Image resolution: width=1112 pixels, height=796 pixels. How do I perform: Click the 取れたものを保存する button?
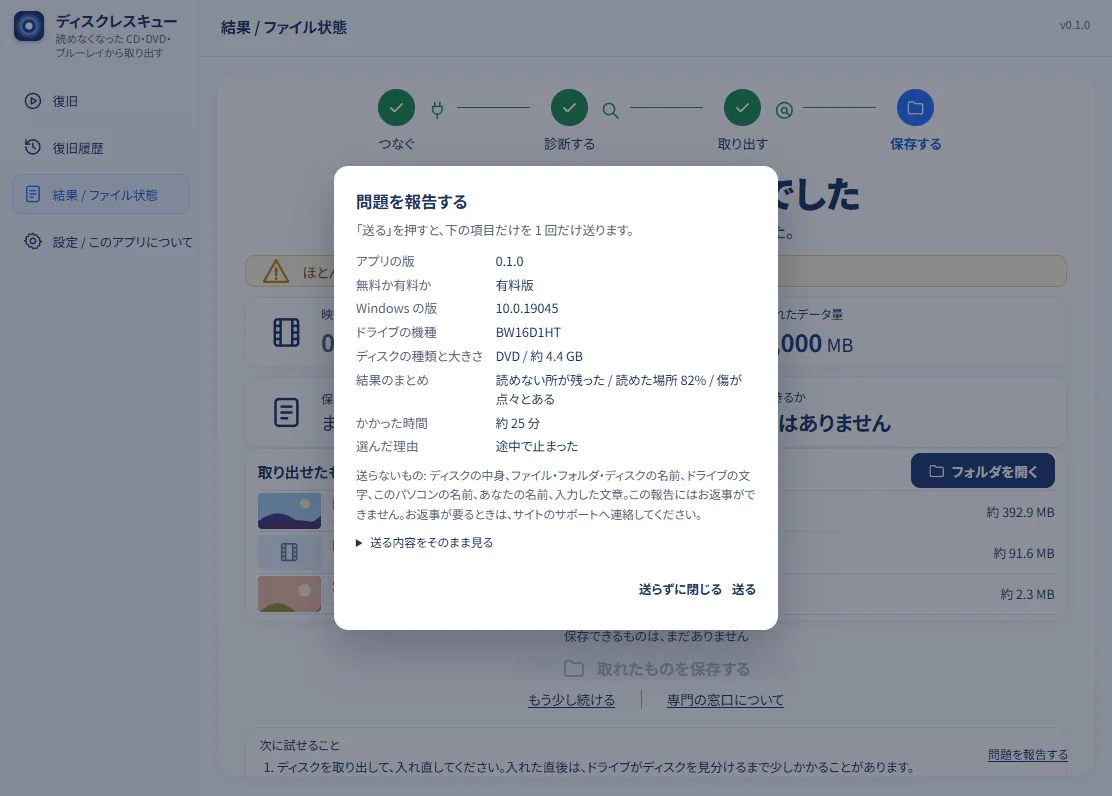point(657,668)
